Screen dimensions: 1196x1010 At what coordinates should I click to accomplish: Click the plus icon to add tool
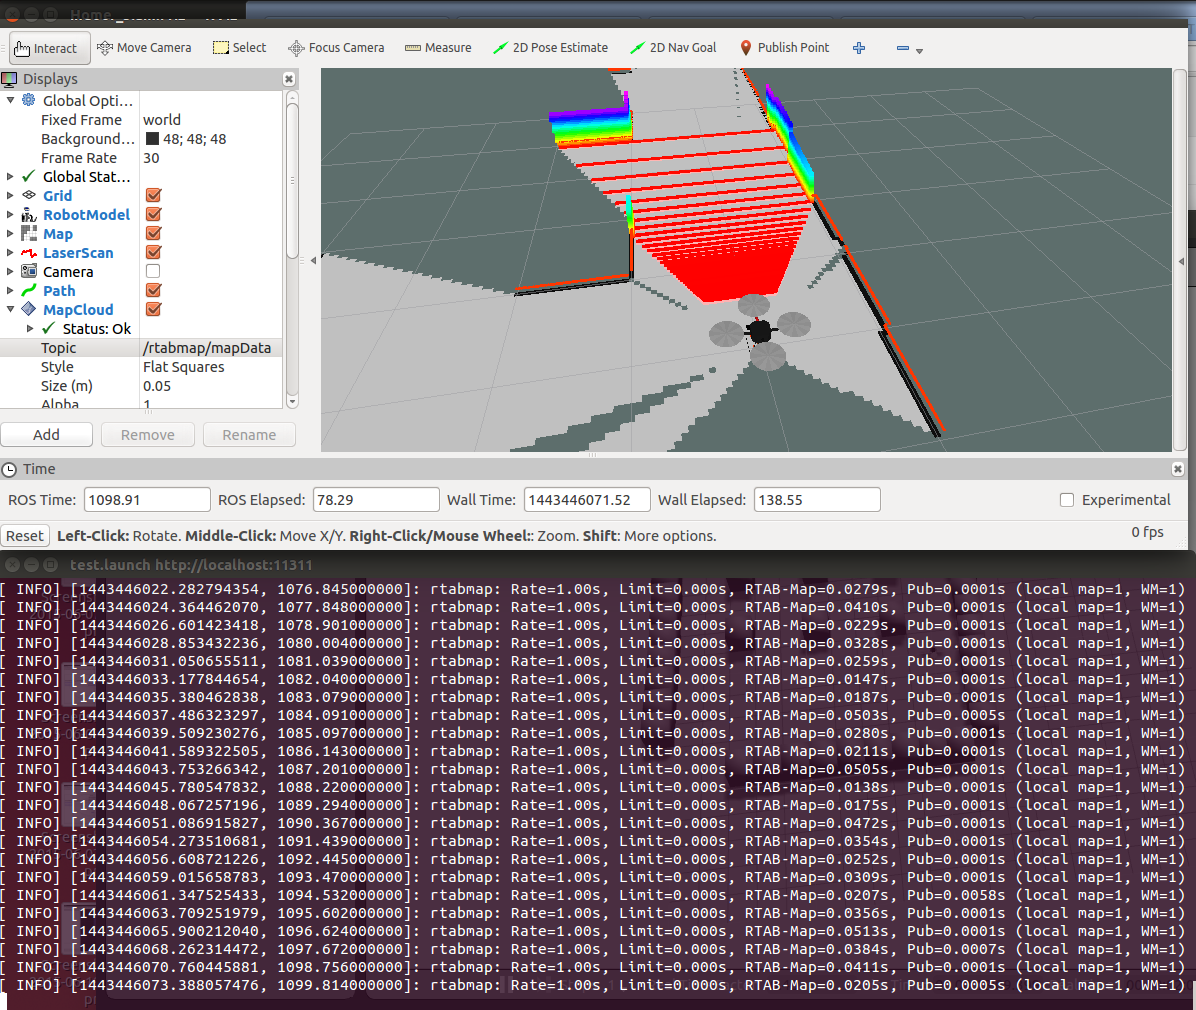point(859,48)
